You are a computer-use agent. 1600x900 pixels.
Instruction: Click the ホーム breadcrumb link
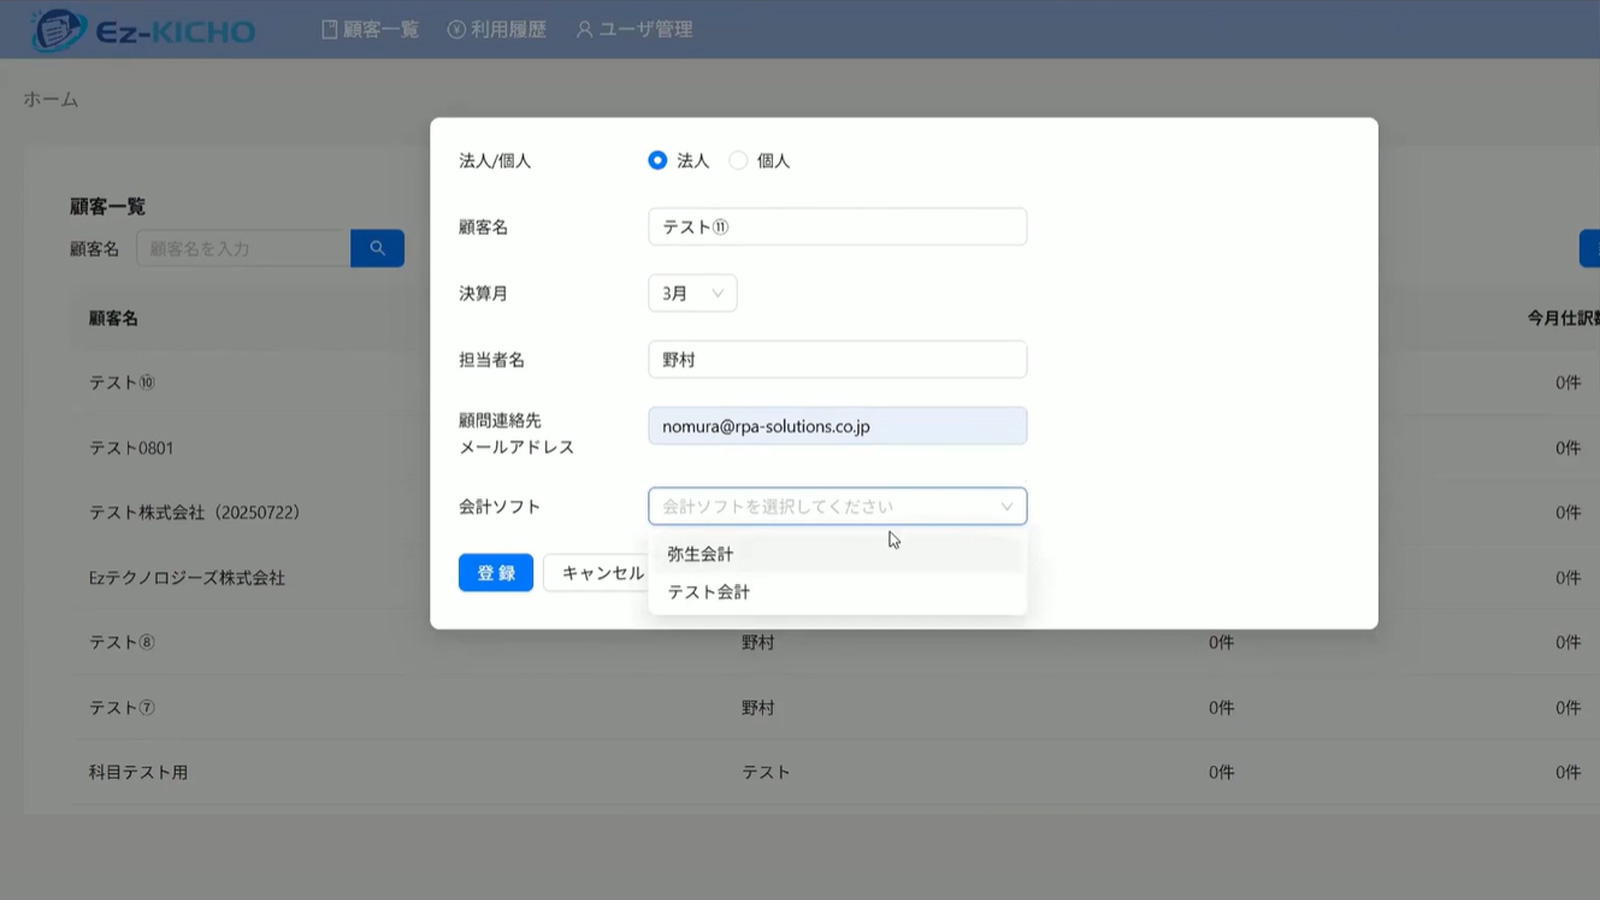pos(50,99)
